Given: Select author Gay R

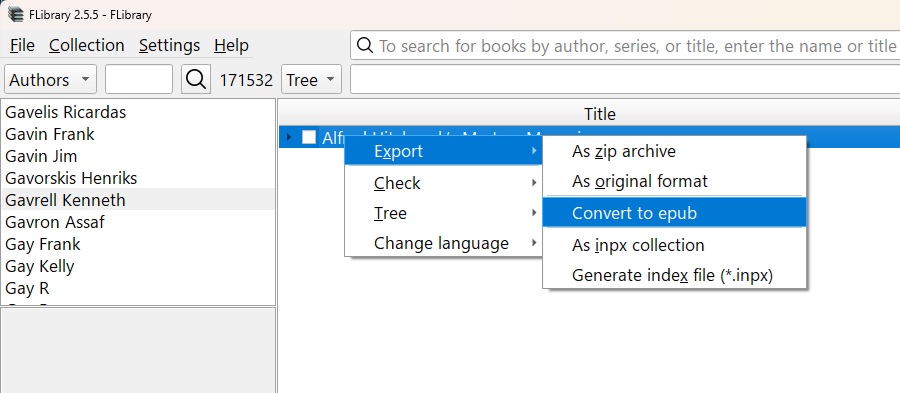Looking at the screenshot, I should [x=138, y=288].
